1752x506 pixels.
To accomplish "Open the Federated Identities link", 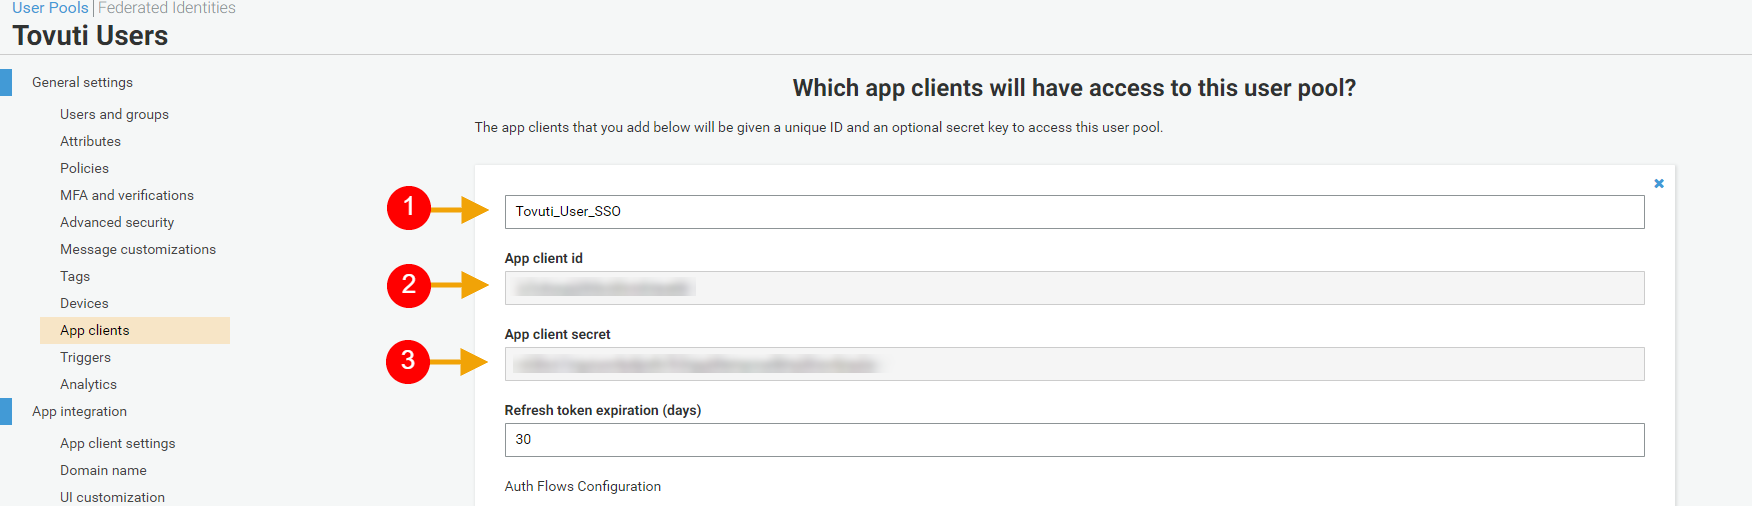I will pos(166,8).
